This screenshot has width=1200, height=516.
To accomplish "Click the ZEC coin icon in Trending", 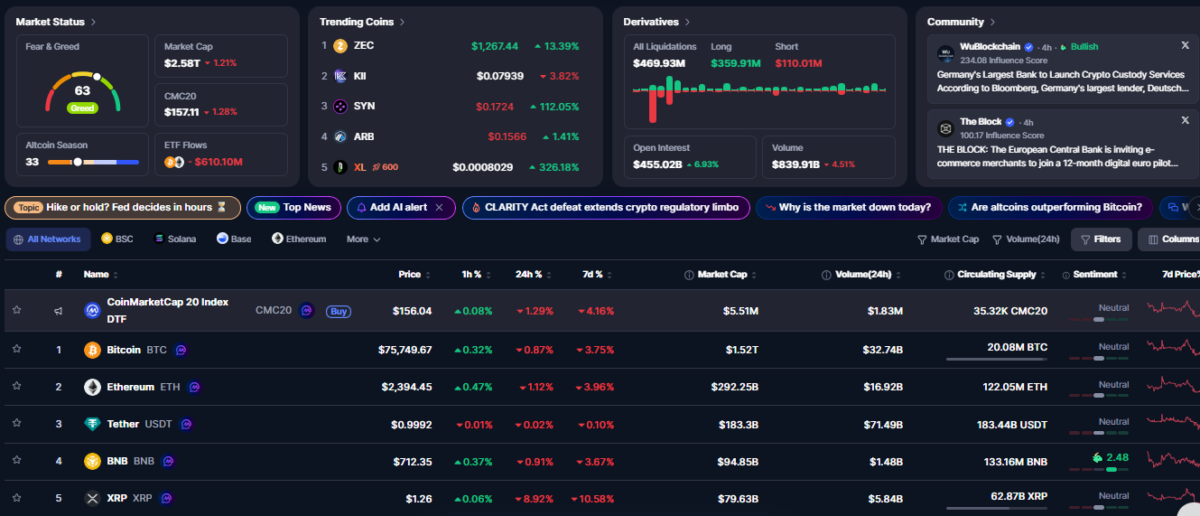I will click(x=340, y=46).
